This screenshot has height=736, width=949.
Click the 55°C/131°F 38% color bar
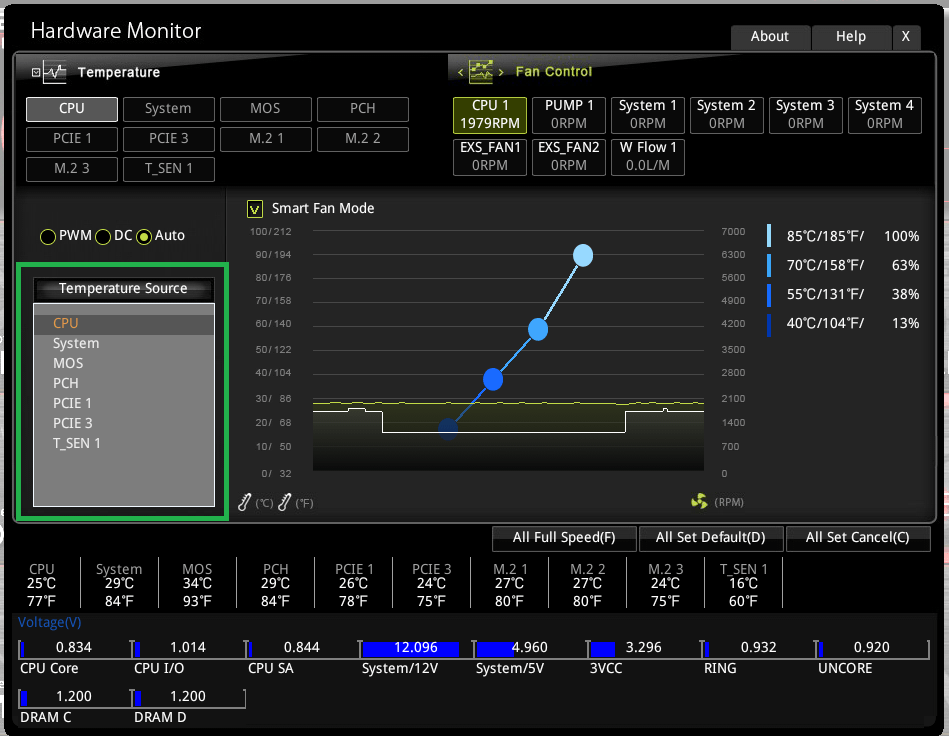coord(769,295)
